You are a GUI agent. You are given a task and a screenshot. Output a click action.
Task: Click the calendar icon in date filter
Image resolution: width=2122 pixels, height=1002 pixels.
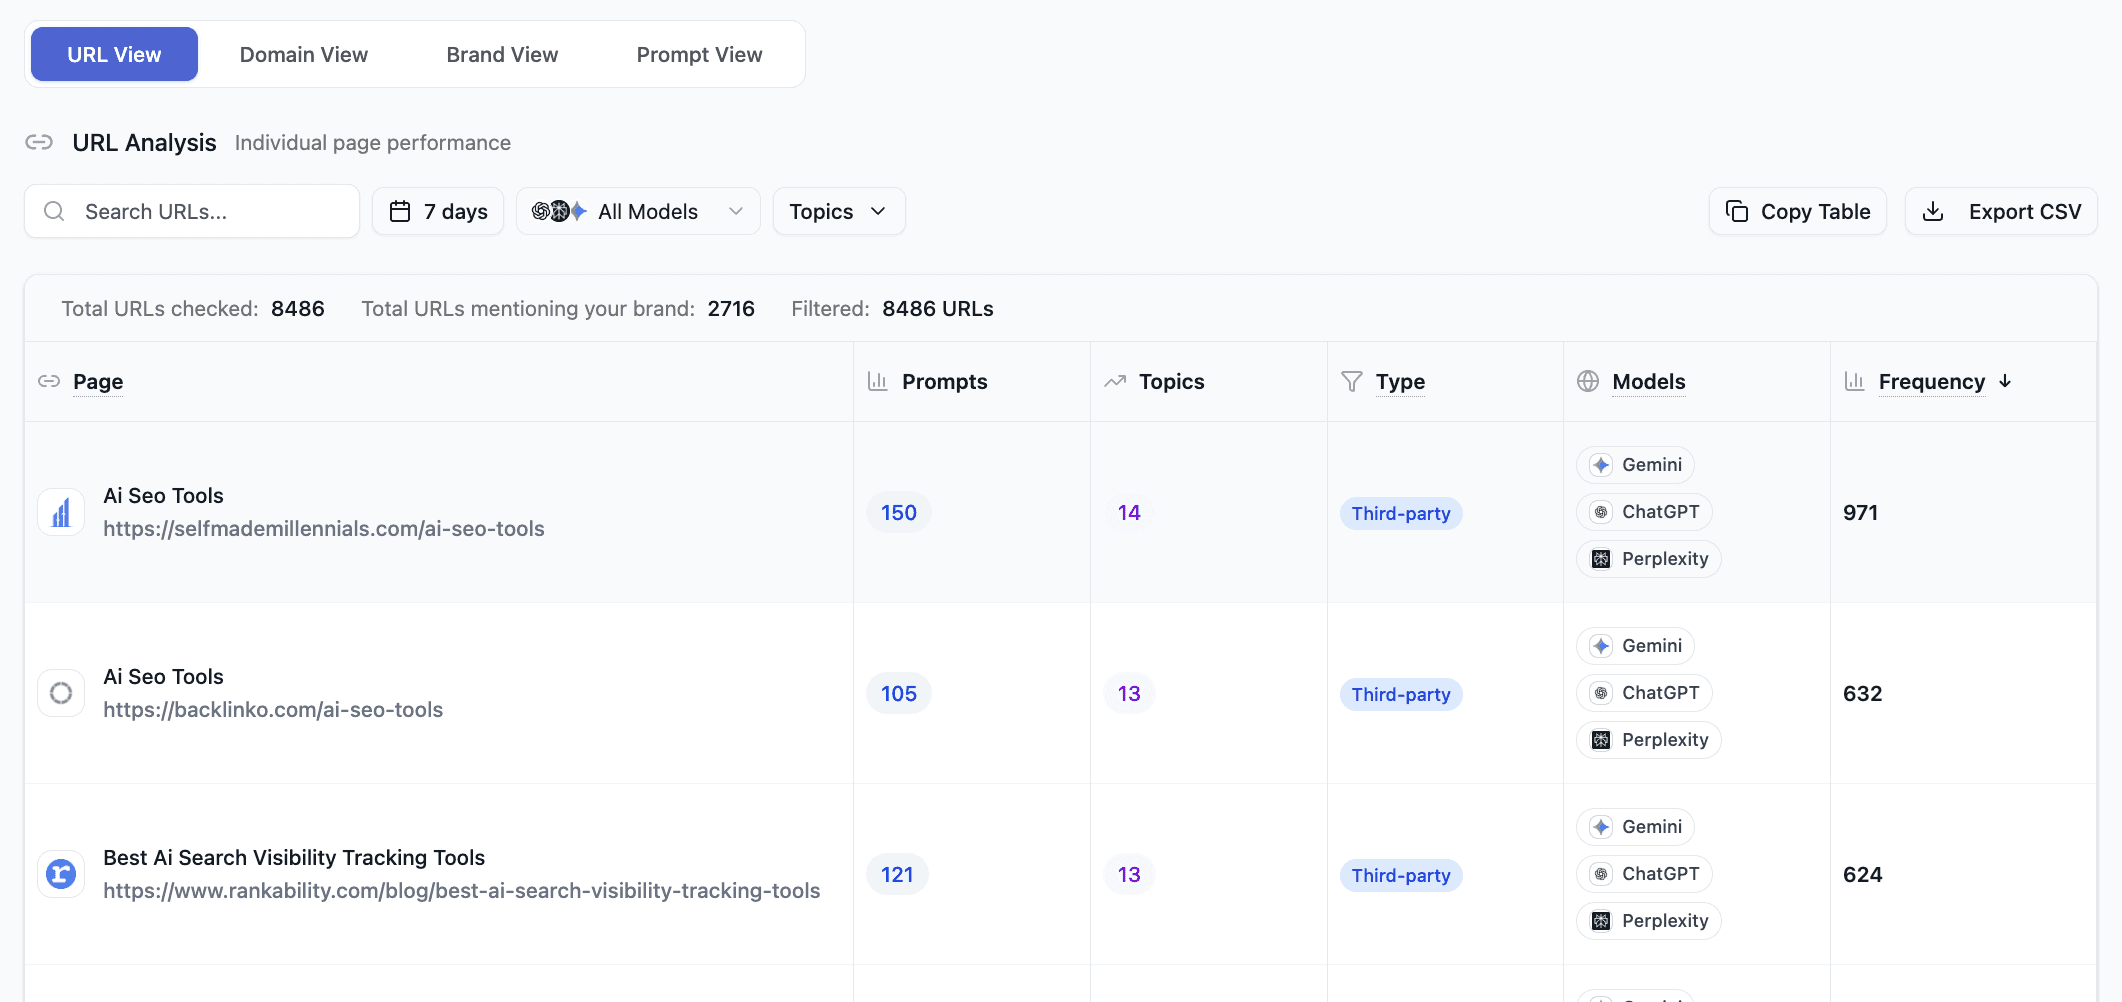pos(400,211)
